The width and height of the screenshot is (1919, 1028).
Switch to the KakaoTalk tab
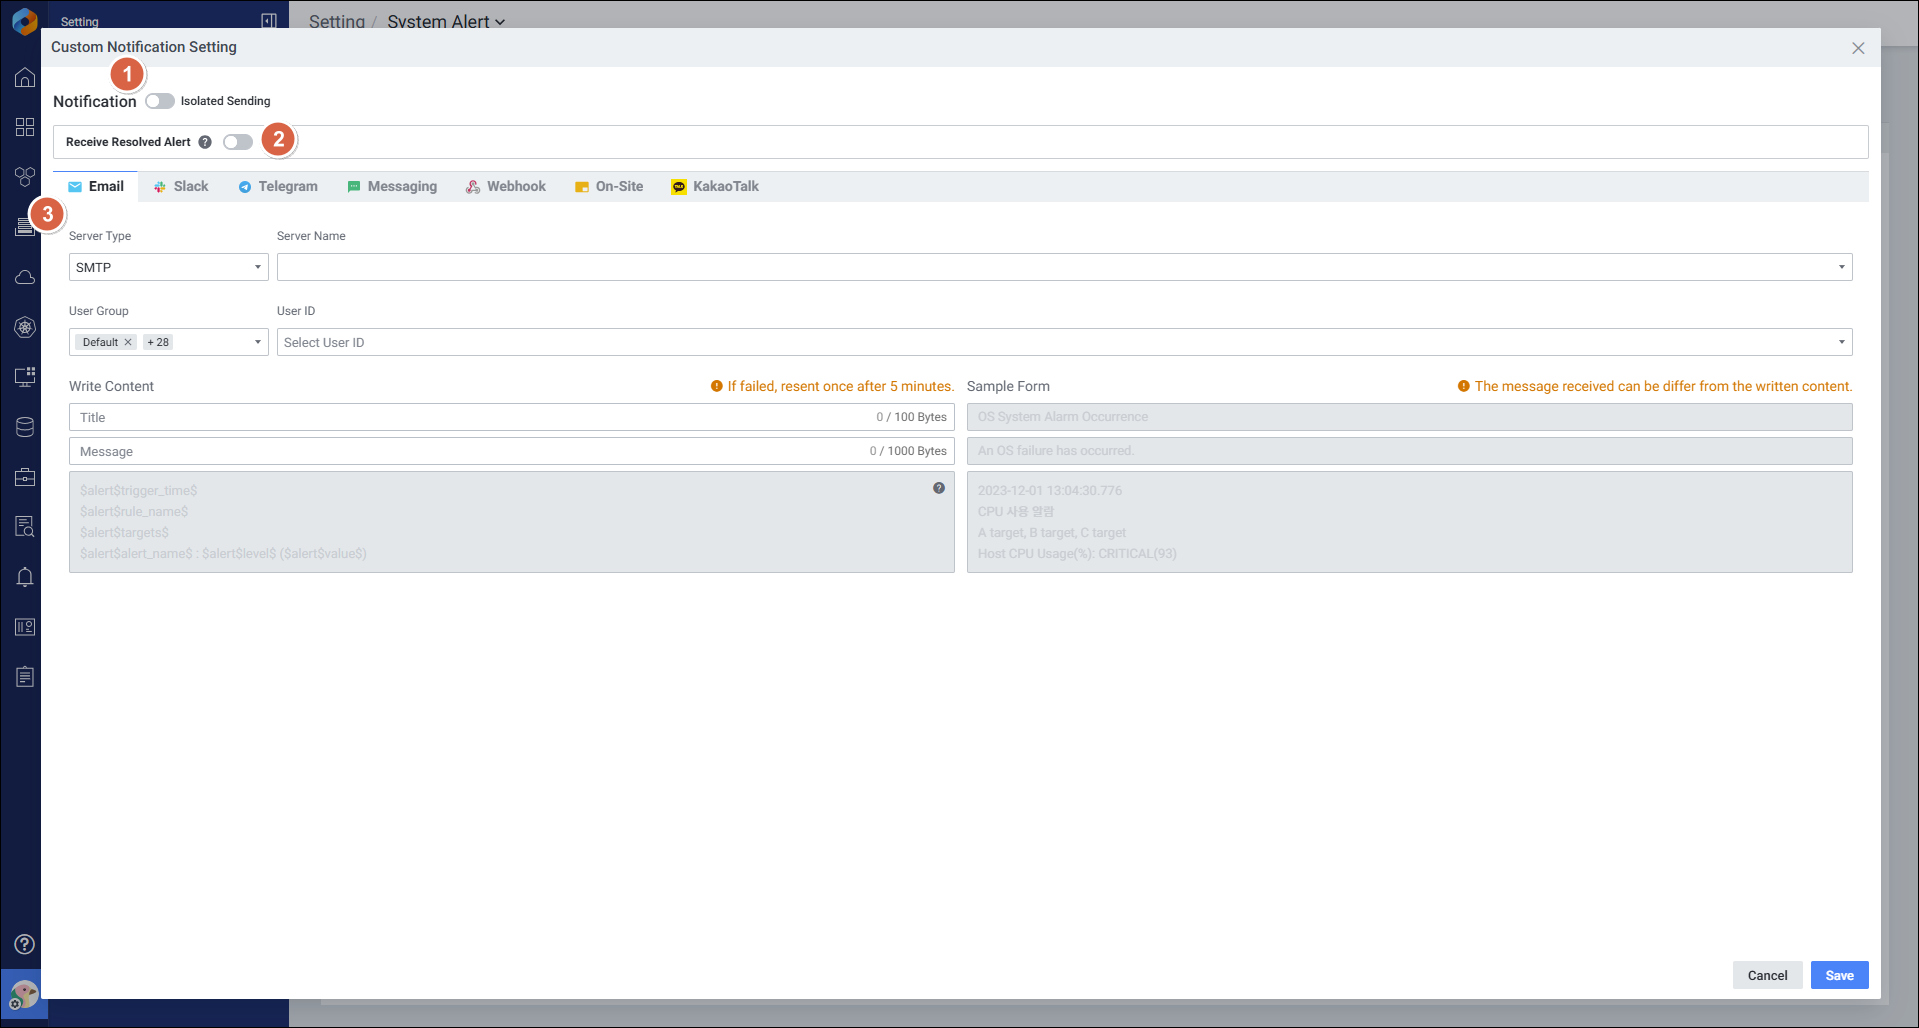coord(715,187)
